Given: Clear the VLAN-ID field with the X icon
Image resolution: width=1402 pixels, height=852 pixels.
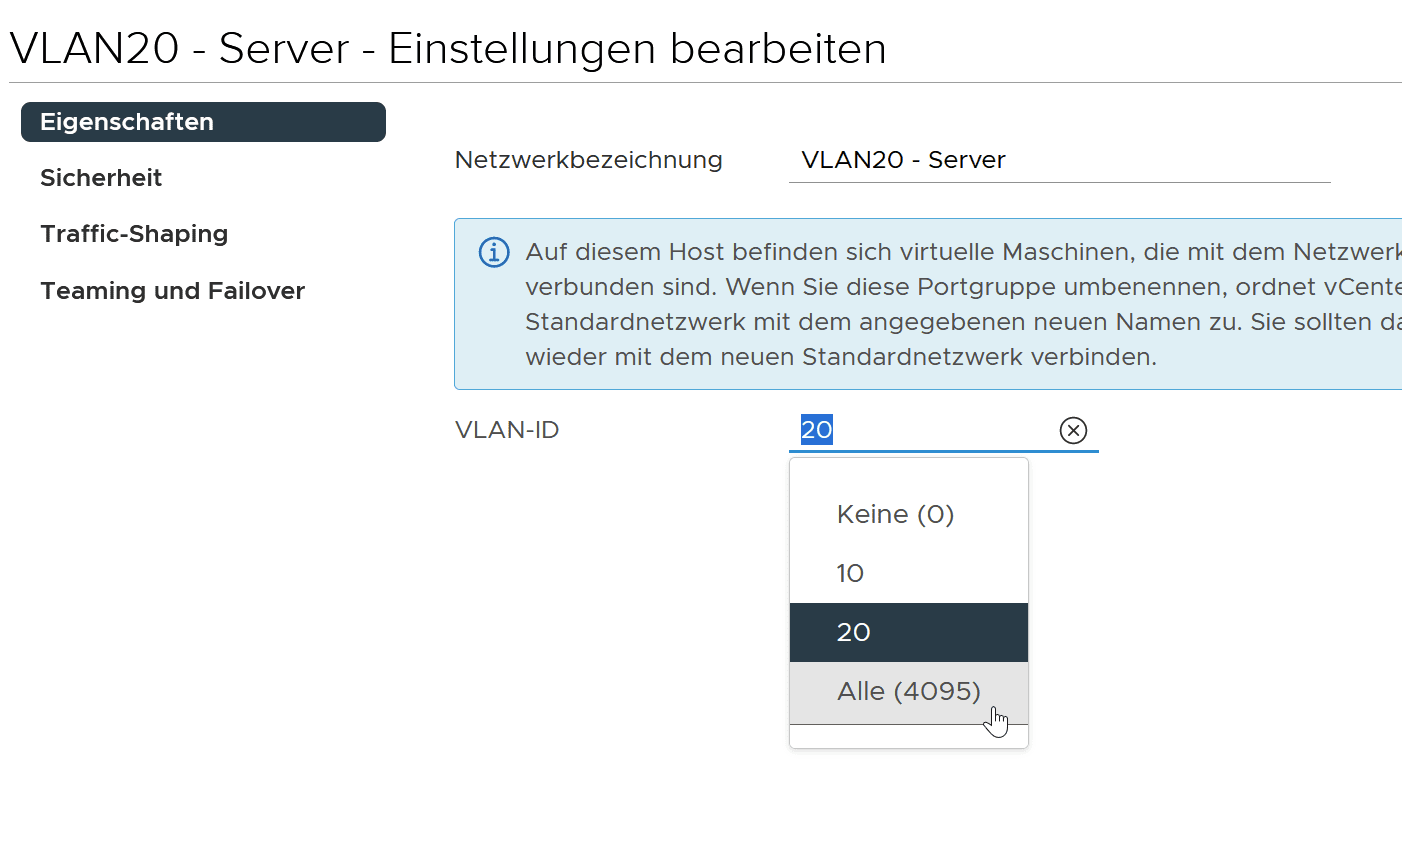Looking at the screenshot, I should point(1073,430).
